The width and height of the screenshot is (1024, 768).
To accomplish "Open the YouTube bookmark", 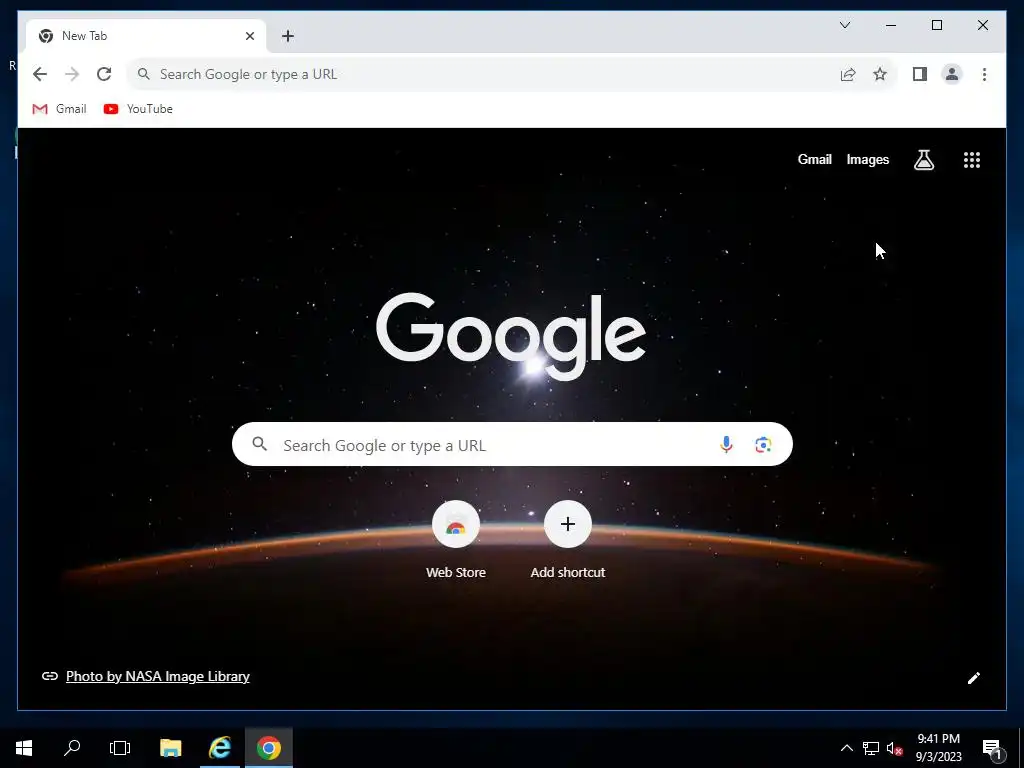I will coord(138,108).
